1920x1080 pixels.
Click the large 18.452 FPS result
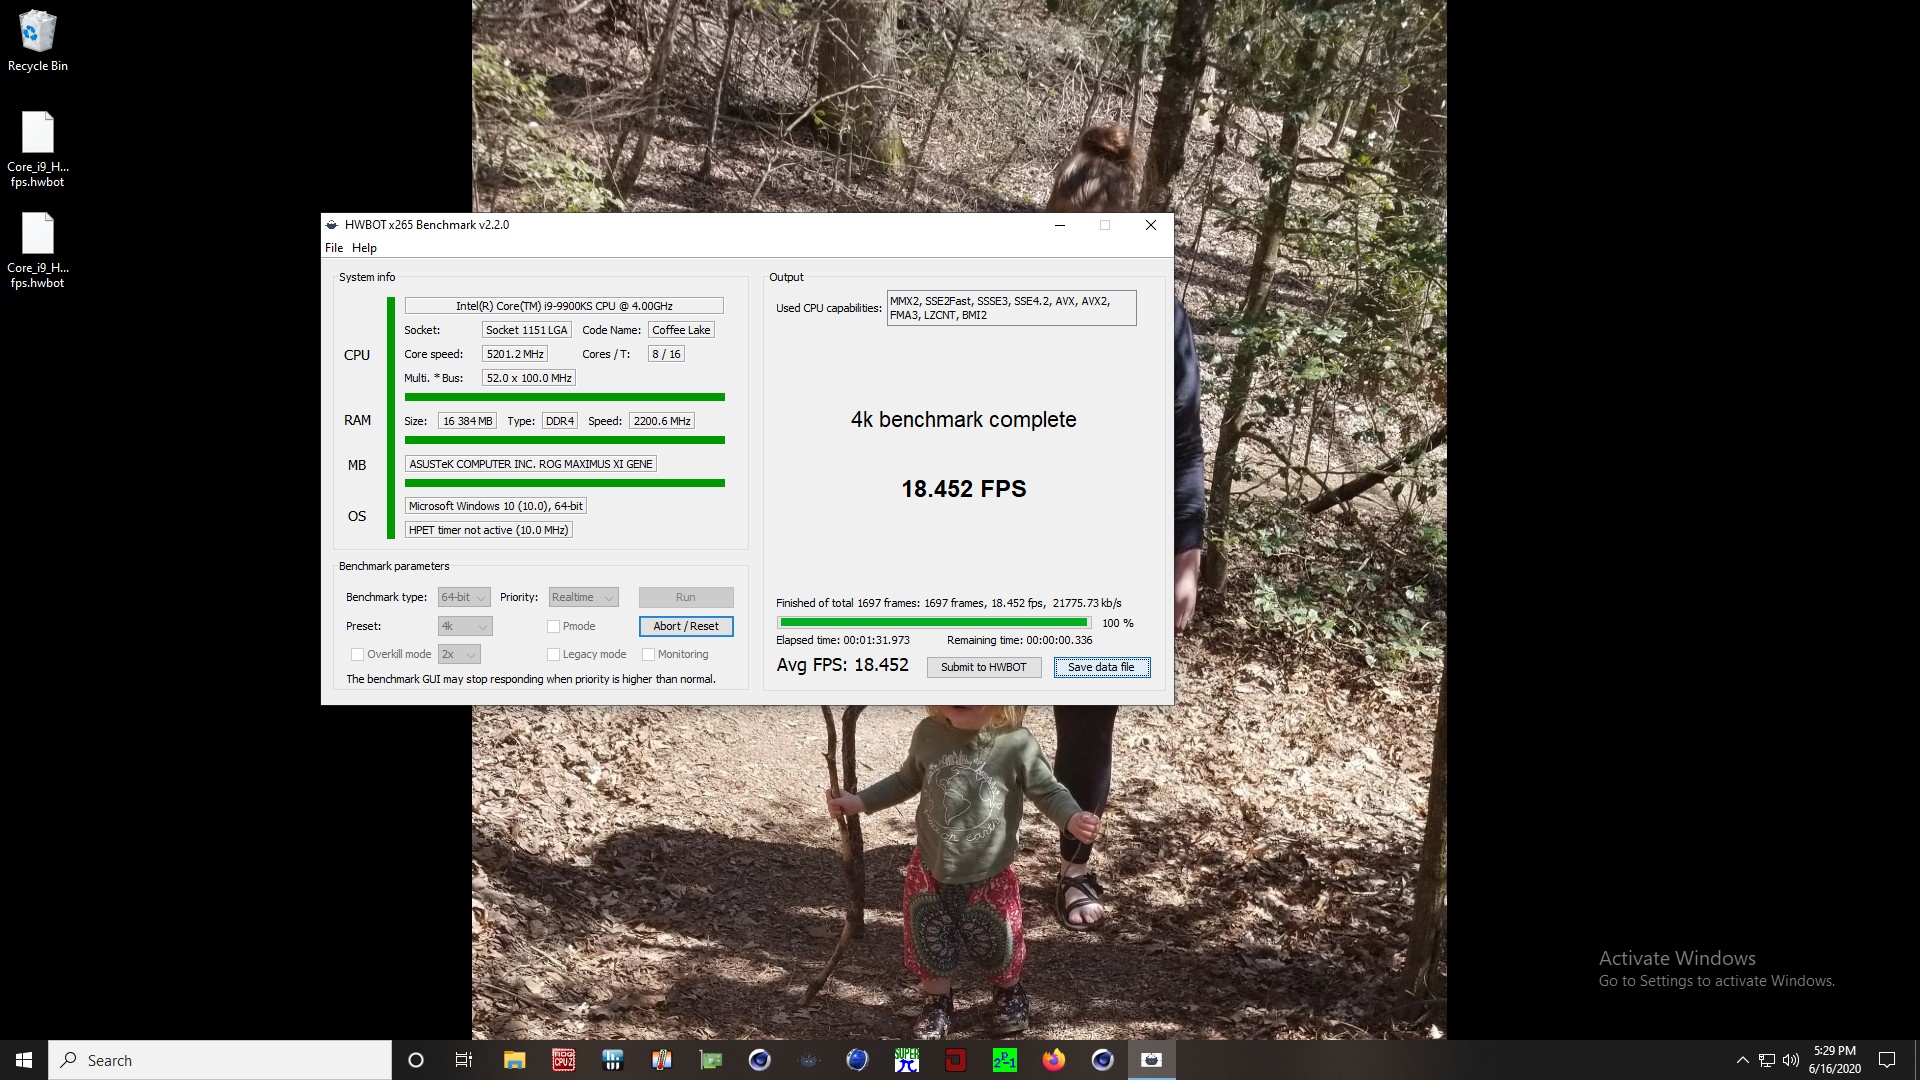[x=964, y=489]
